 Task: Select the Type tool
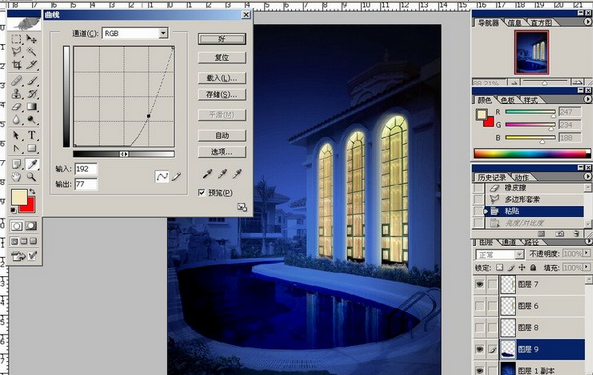(31, 135)
